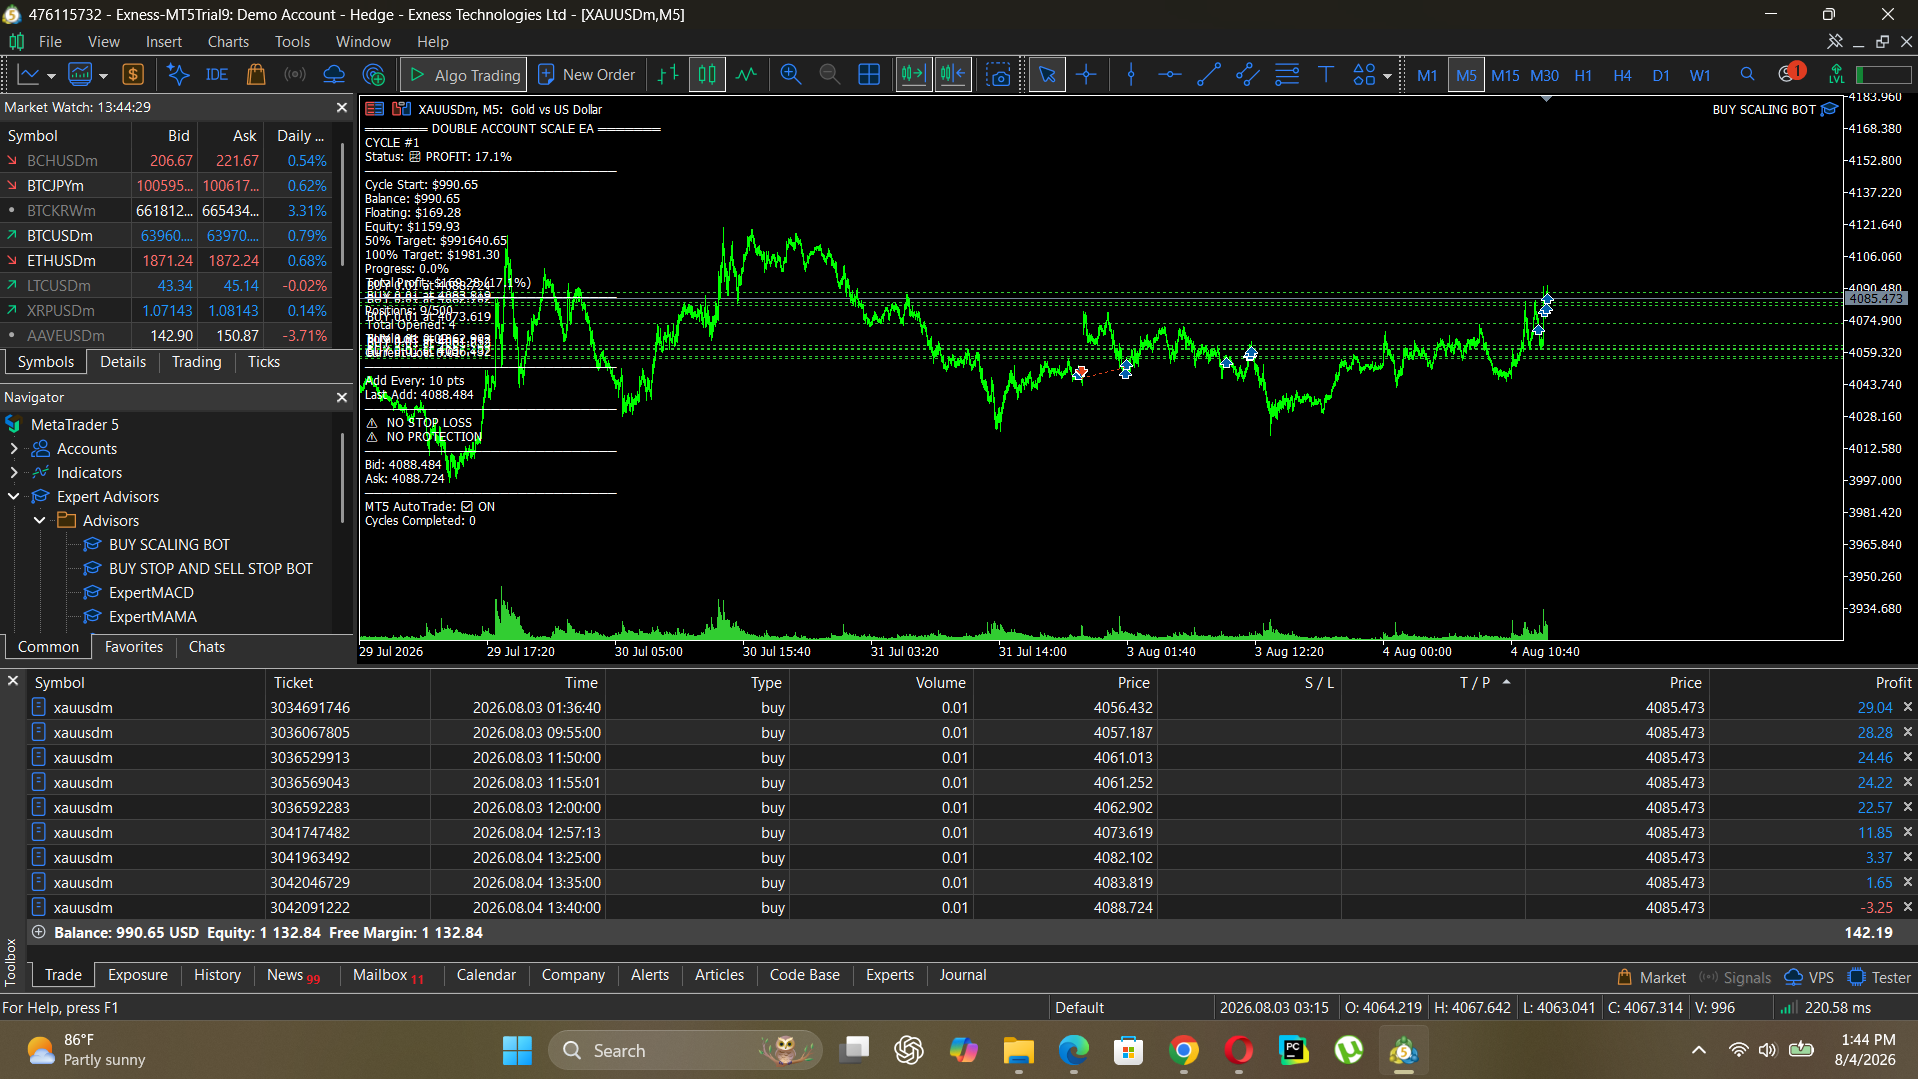The image size is (1918, 1079).
Task: Open the Signals button in toolbox footer
Action: (1735, 977)
